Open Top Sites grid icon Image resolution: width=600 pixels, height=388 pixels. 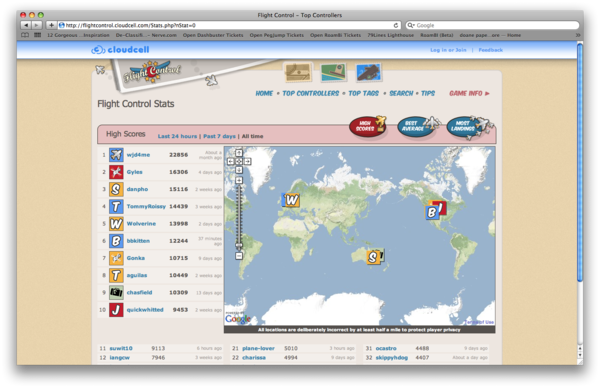point(38,35)
